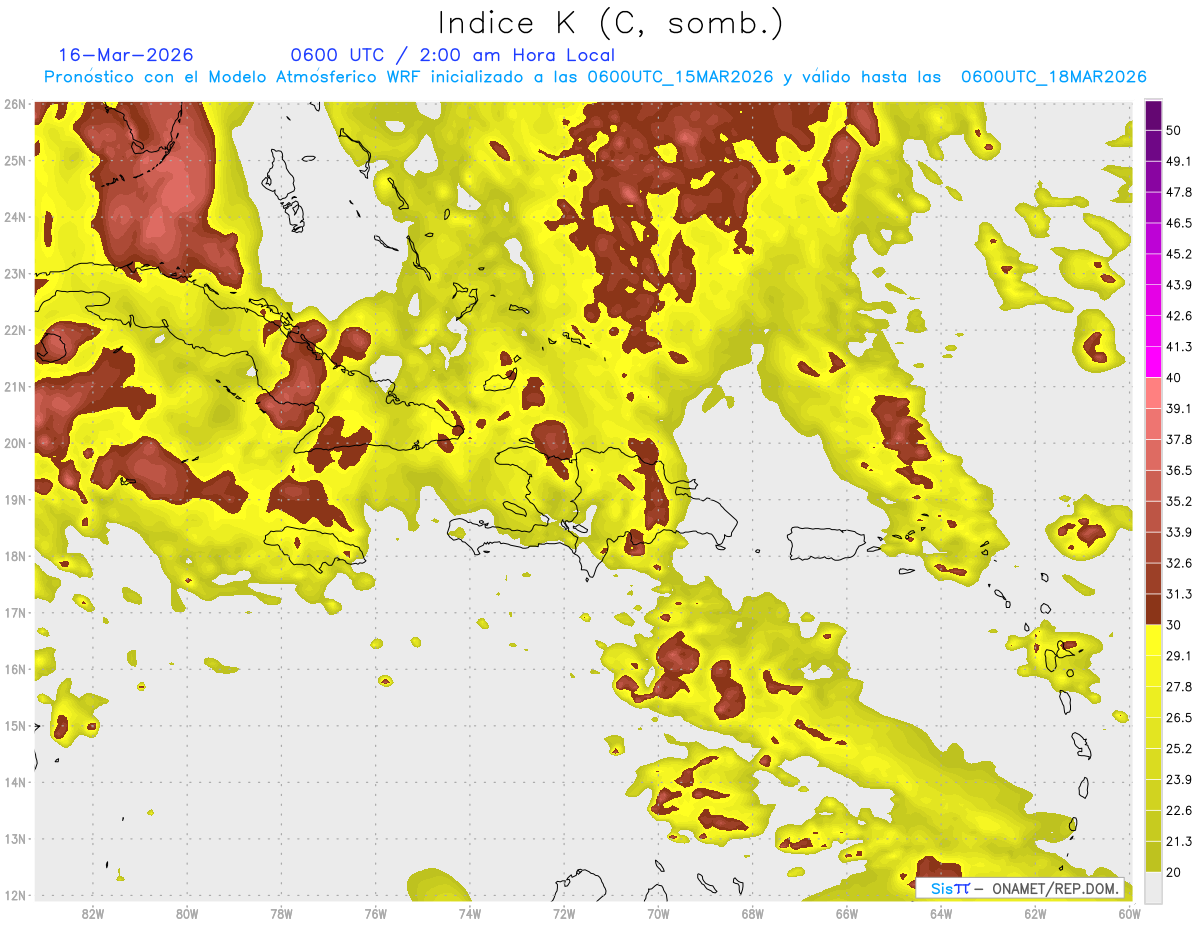
Task: Click color scale value "36.5"
Action: [1179, 470]
